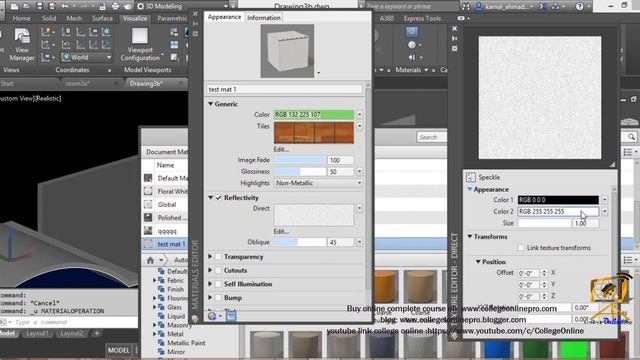
Task: Click the search binoculars icon in title bar
Action: tap(466, 6)
